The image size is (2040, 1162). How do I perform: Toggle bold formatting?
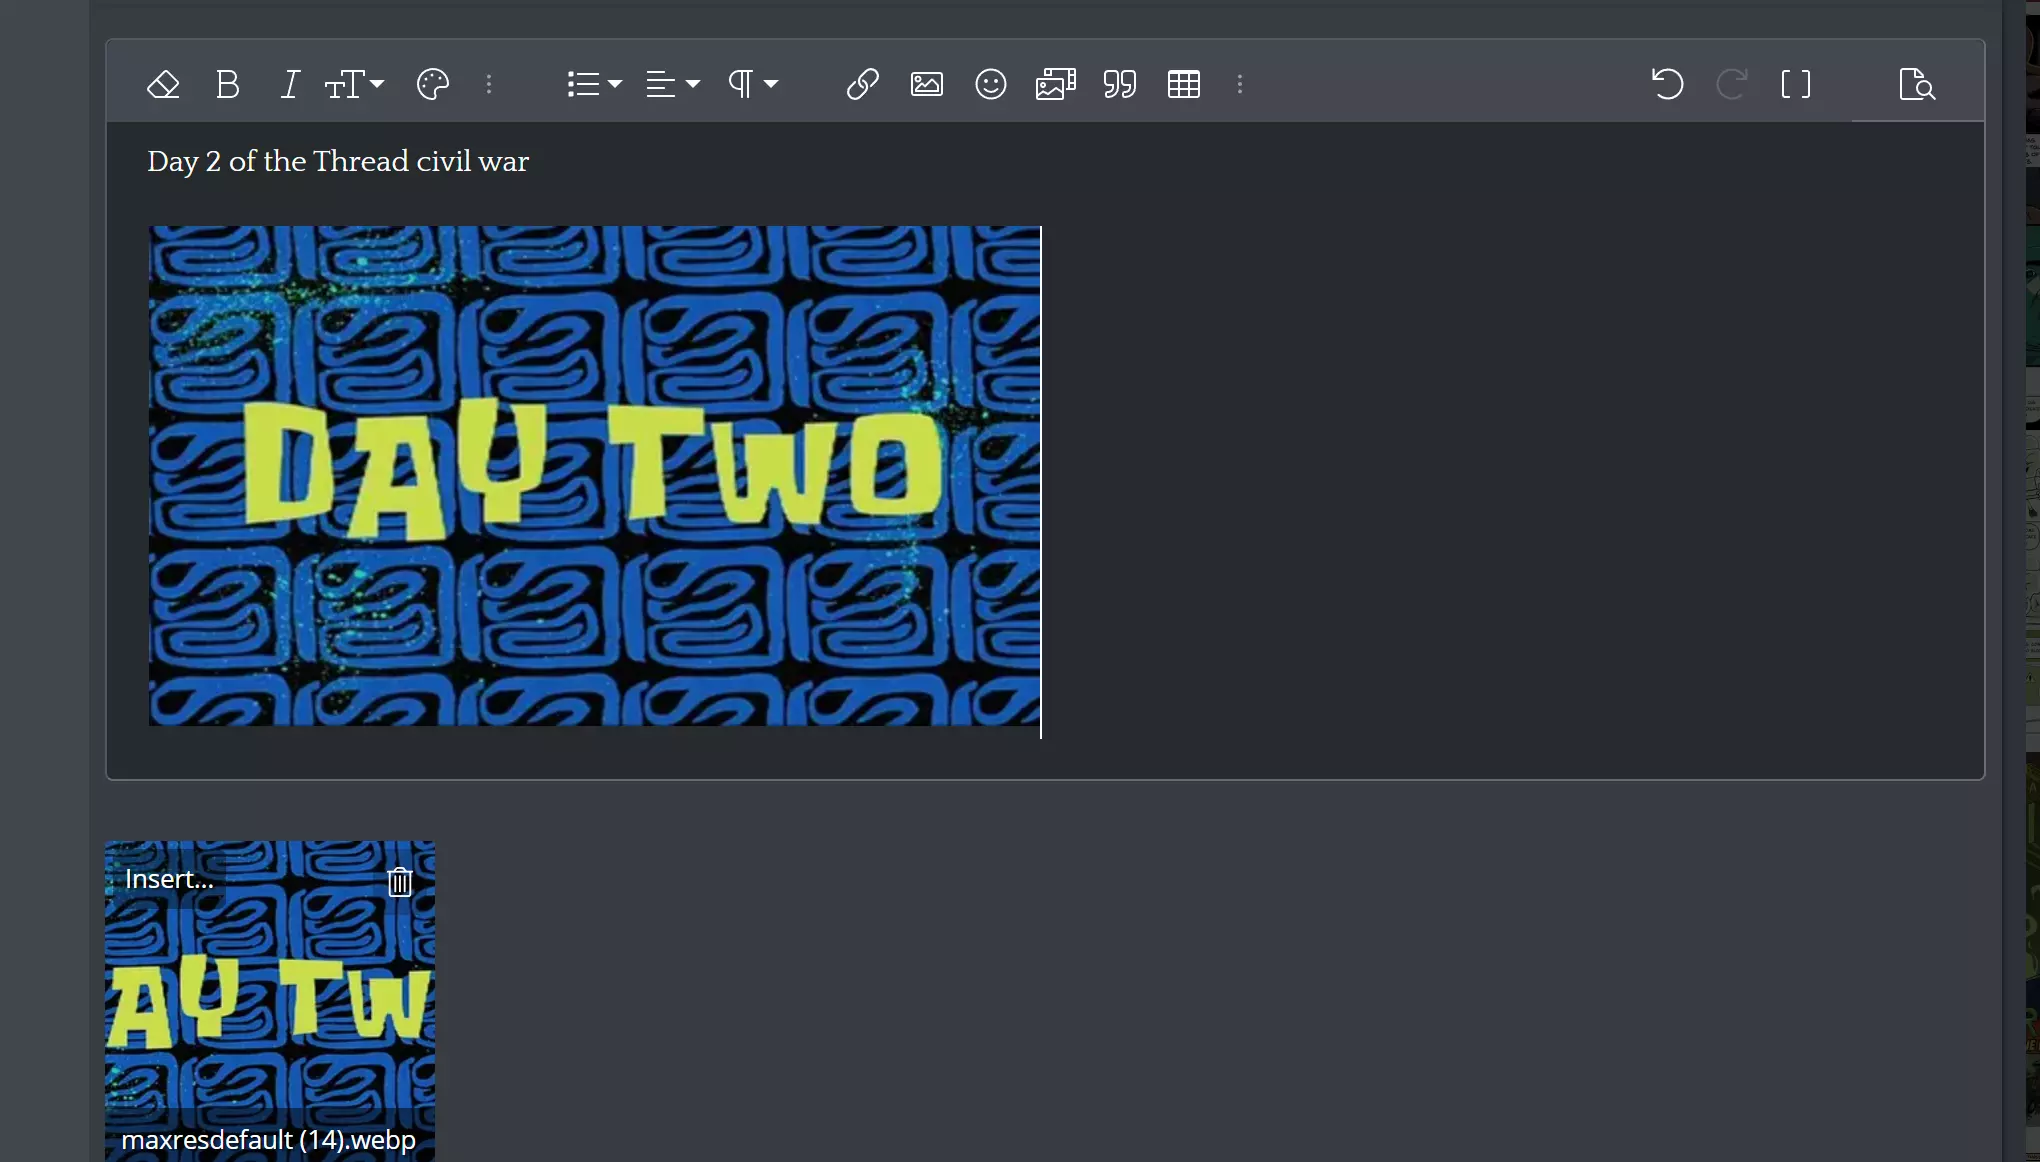(227, 84)
